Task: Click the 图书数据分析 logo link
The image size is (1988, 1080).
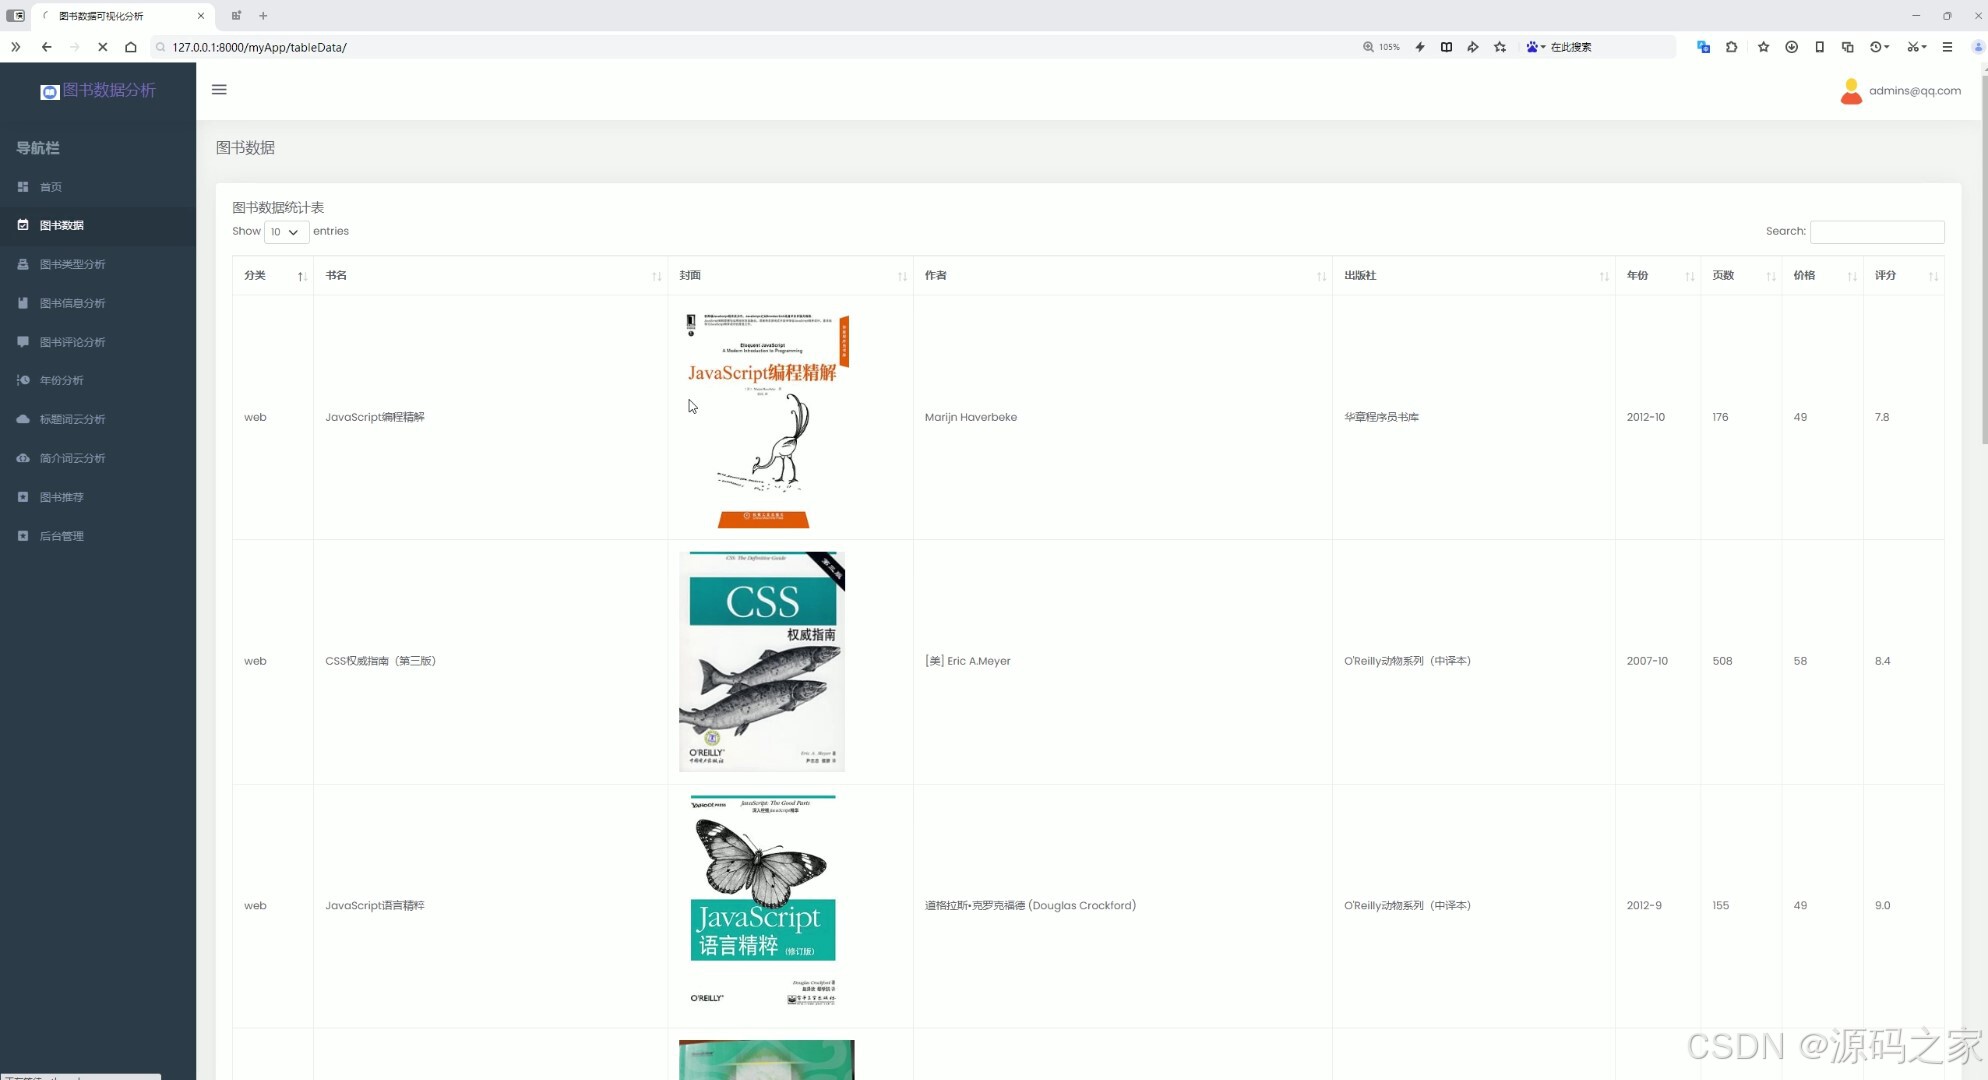Action: tap(98, 91)
